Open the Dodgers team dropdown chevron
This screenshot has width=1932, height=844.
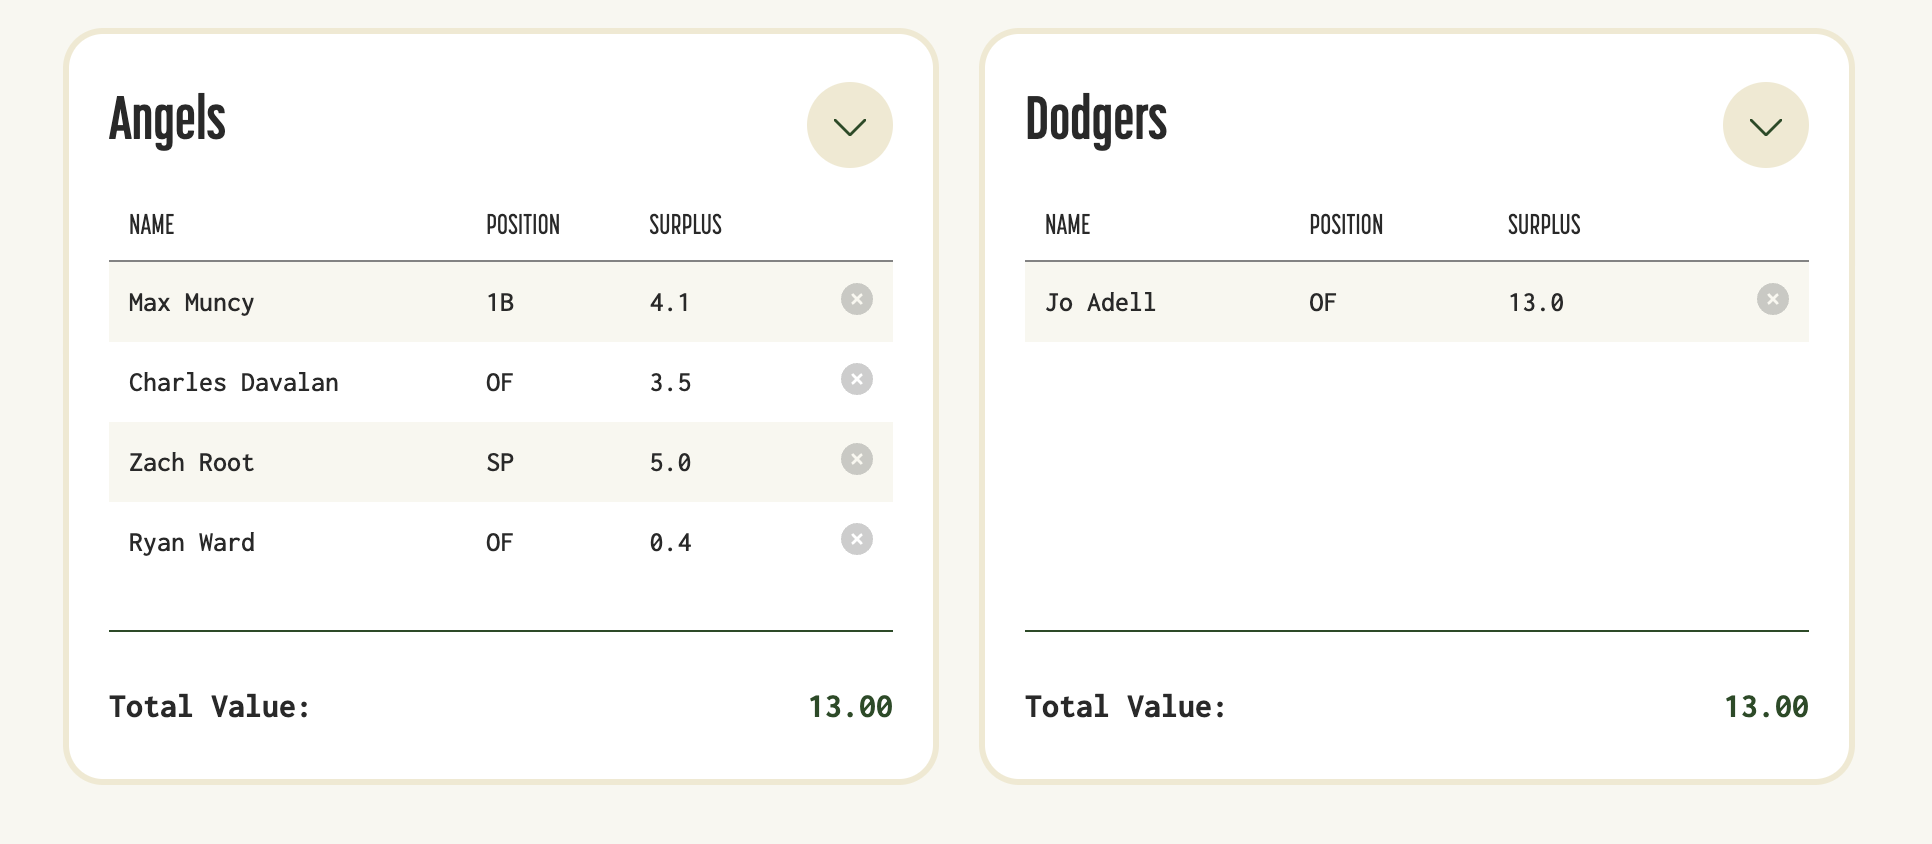(1765, 125)
